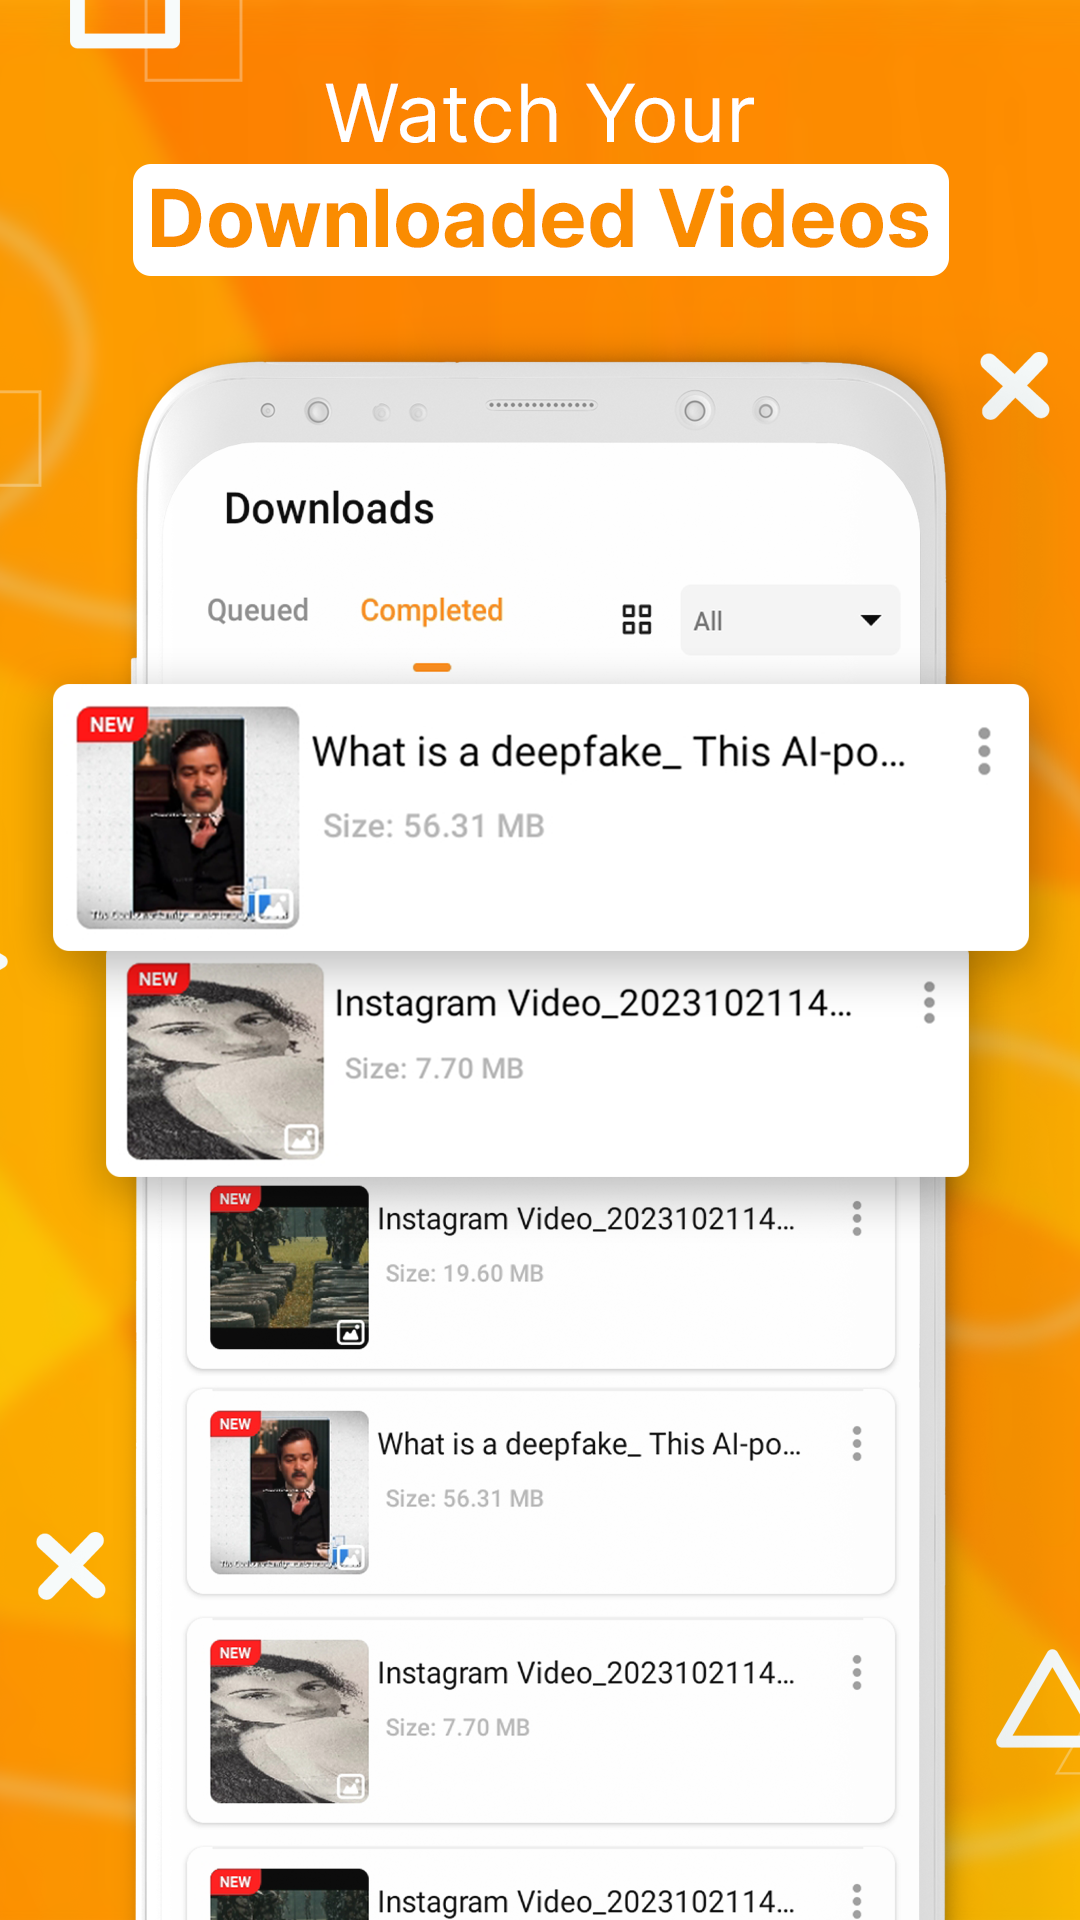Click the 'Watch Your' heading text
This screenshot has width=1080, height=1920.
(x=540, y=113)
